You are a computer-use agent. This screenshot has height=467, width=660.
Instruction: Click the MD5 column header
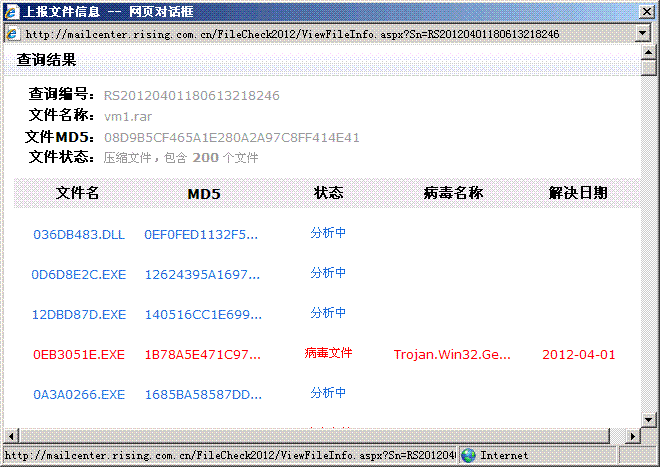(x=204, y=194)
